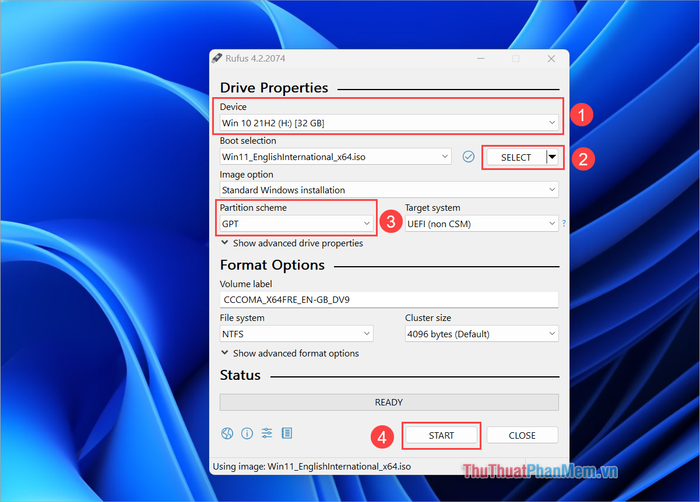Image resolution: width=700 pixels, height=502 pixels.
Task: Click the Volume label input field
Action: [x=389, y=300]
